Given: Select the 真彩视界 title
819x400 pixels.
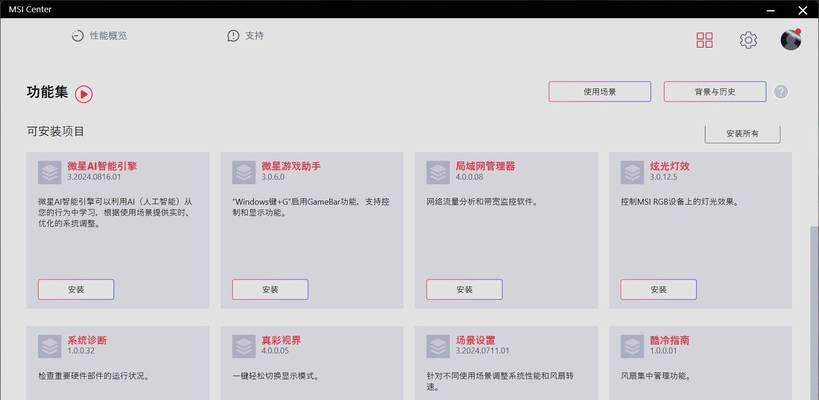Looking at the screenshot, I should click(282, 340).
